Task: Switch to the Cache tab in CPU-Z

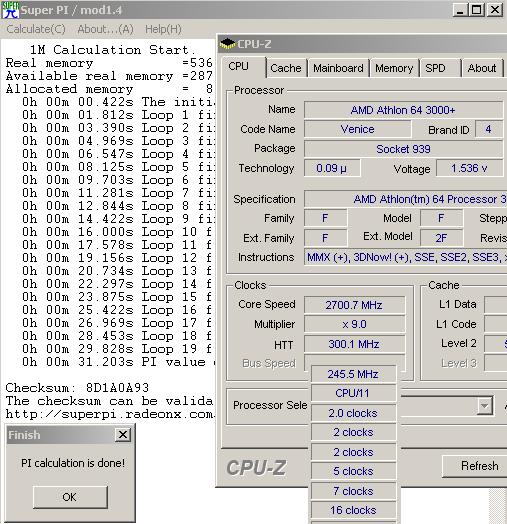Action: (x=286, y=68)
